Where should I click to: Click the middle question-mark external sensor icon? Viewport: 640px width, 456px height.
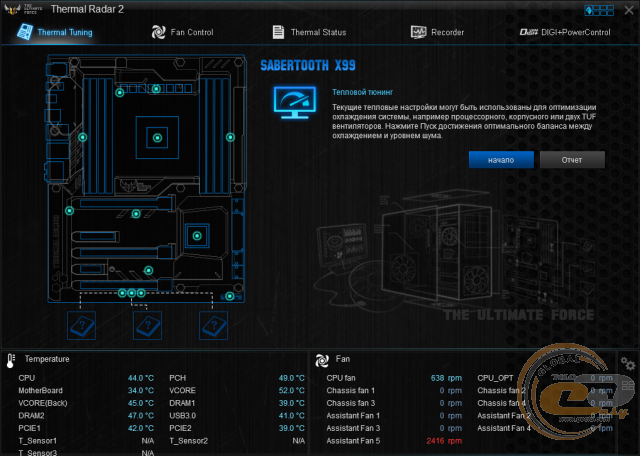(147, 325)
